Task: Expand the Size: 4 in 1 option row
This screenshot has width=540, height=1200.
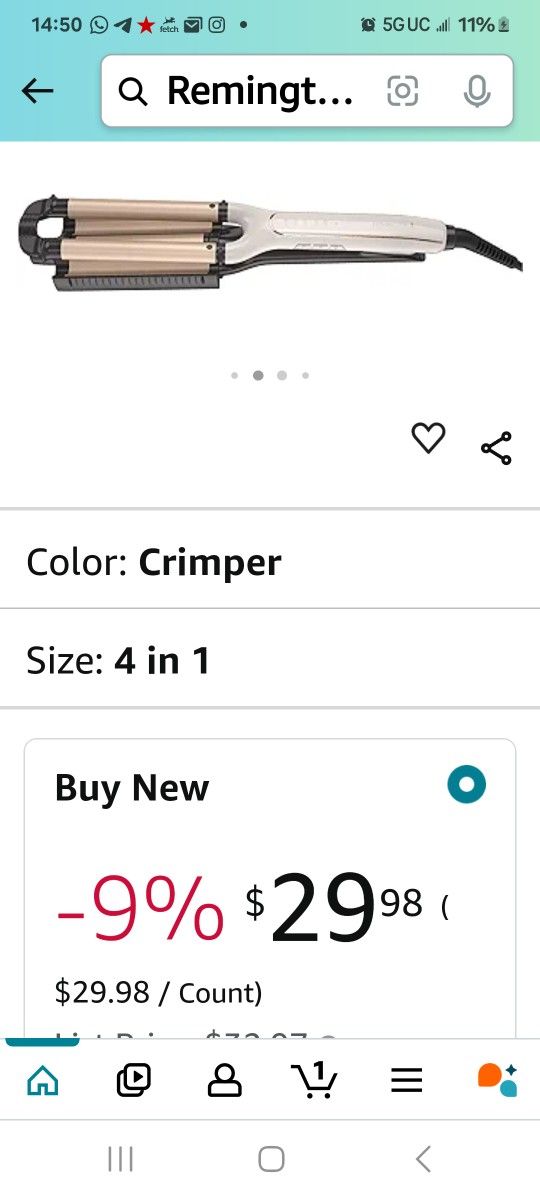Action: tap(270, 660)
